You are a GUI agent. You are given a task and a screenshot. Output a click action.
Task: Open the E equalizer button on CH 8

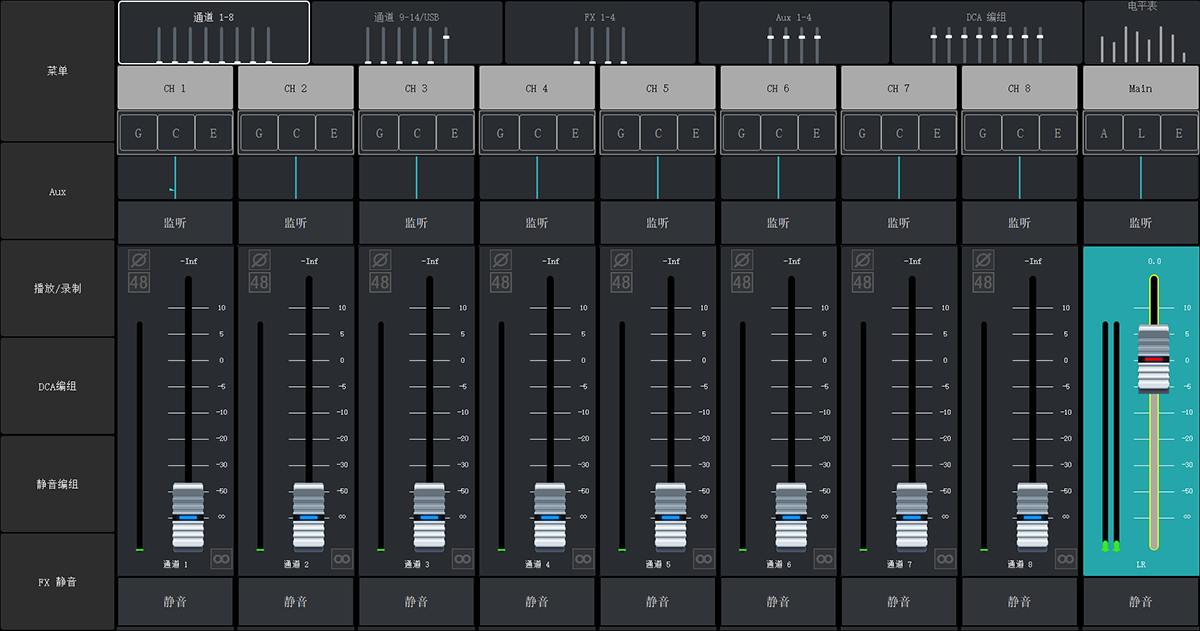coord(1057,133)
